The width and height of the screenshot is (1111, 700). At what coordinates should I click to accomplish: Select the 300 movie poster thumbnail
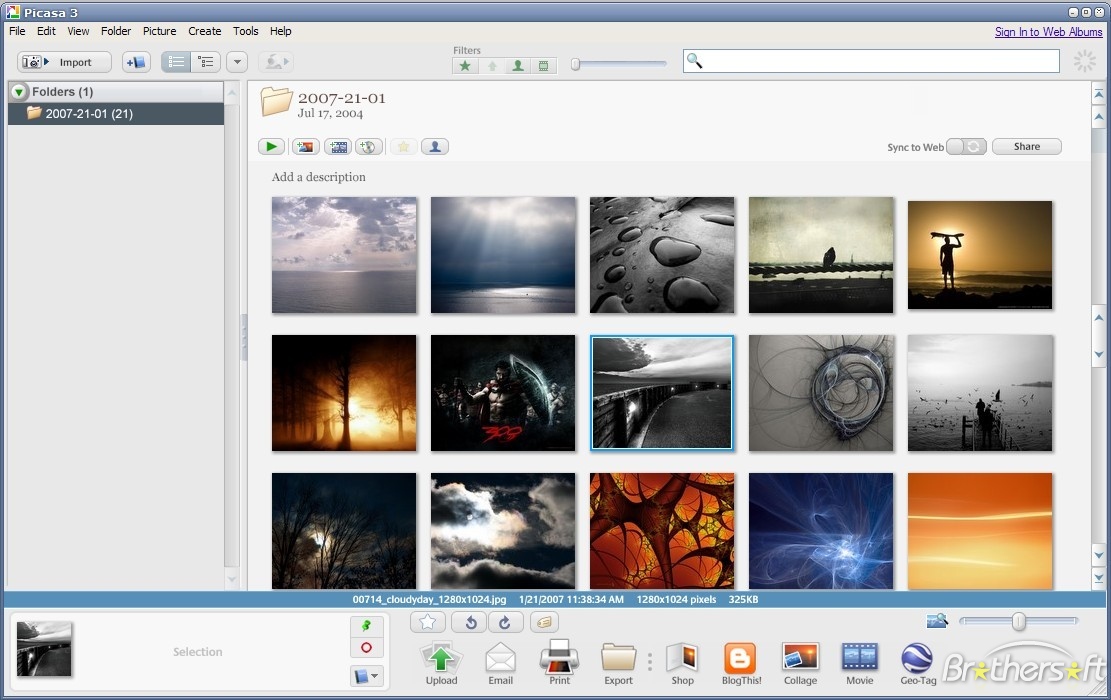click(x=503, y=393)
